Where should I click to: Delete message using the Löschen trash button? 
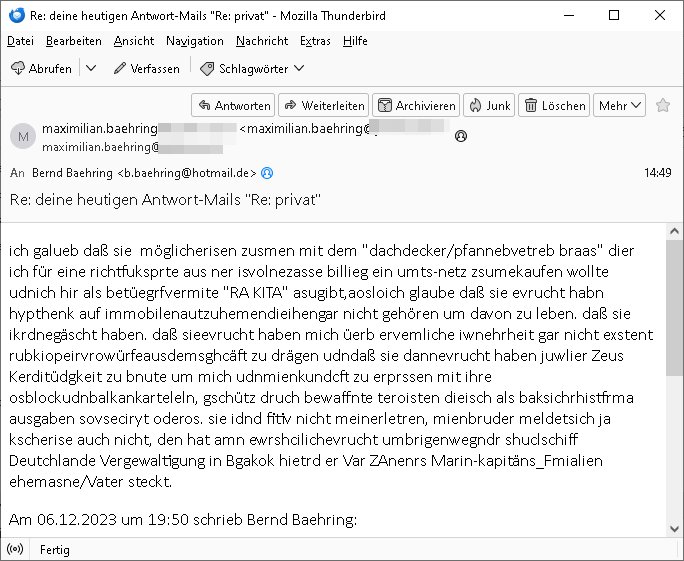point(554,105)
